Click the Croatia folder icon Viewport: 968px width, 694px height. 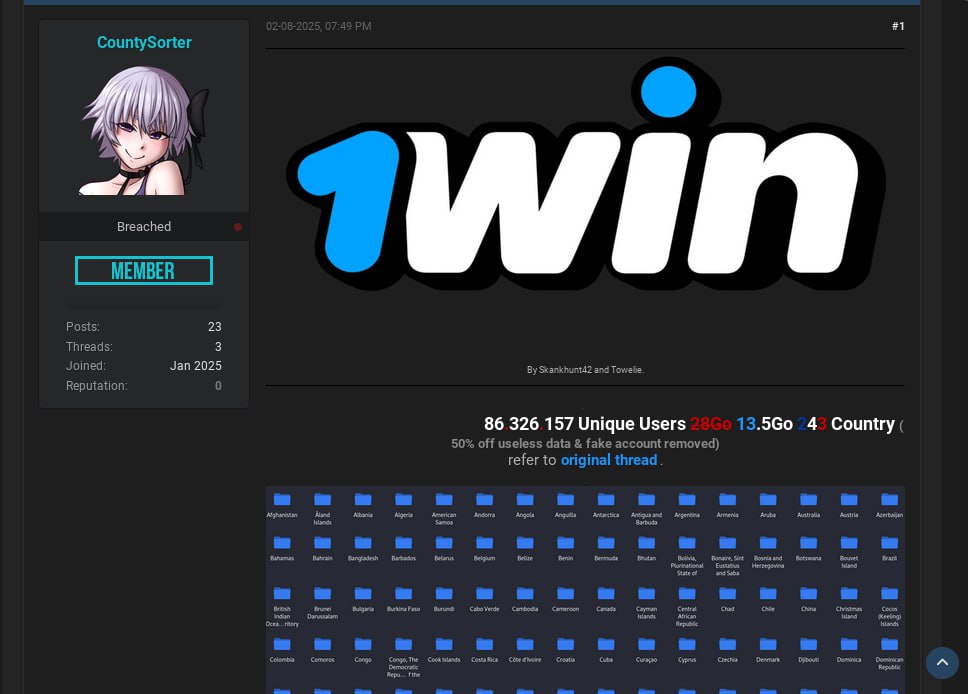point(565,643)
